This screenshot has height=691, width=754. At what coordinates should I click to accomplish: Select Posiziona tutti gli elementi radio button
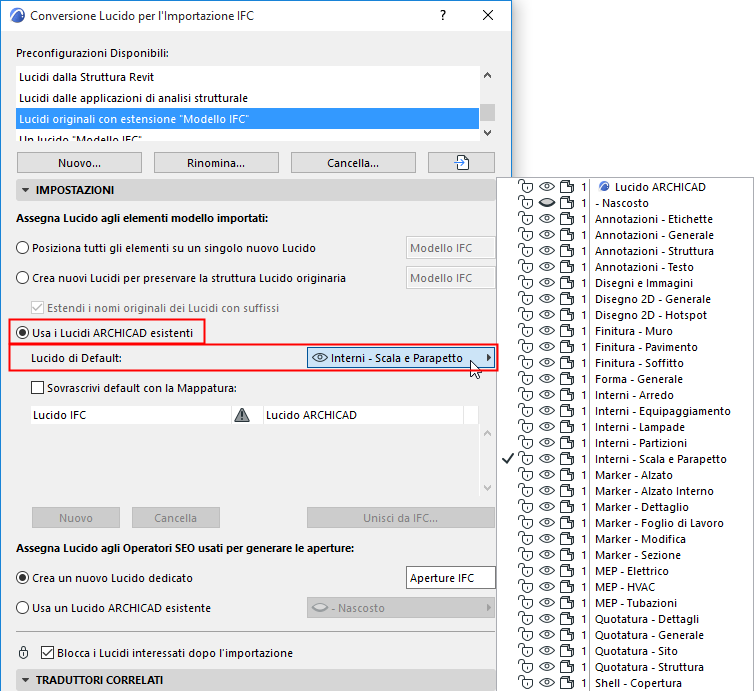pos(23,248)
